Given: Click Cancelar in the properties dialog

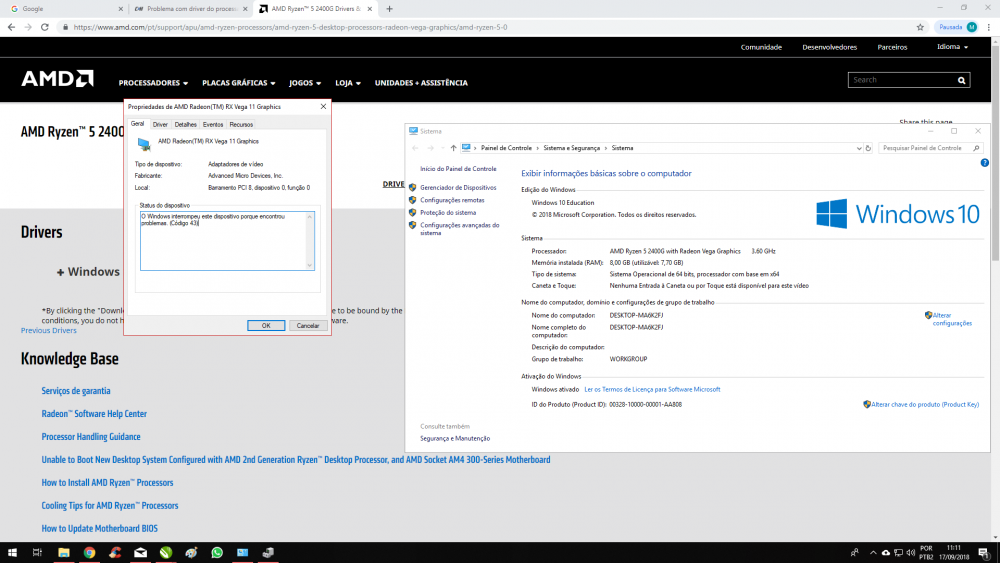Looking at the screenshot, I should coord(307,326).
